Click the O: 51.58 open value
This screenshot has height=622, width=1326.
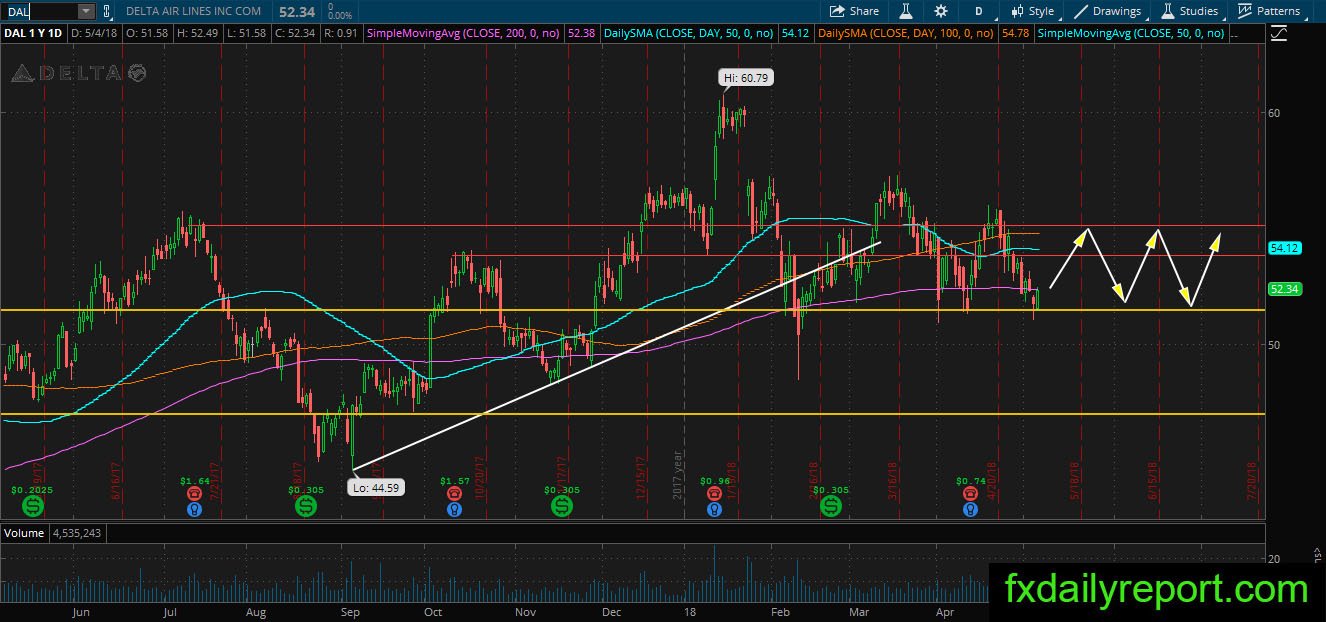[149, 33]
